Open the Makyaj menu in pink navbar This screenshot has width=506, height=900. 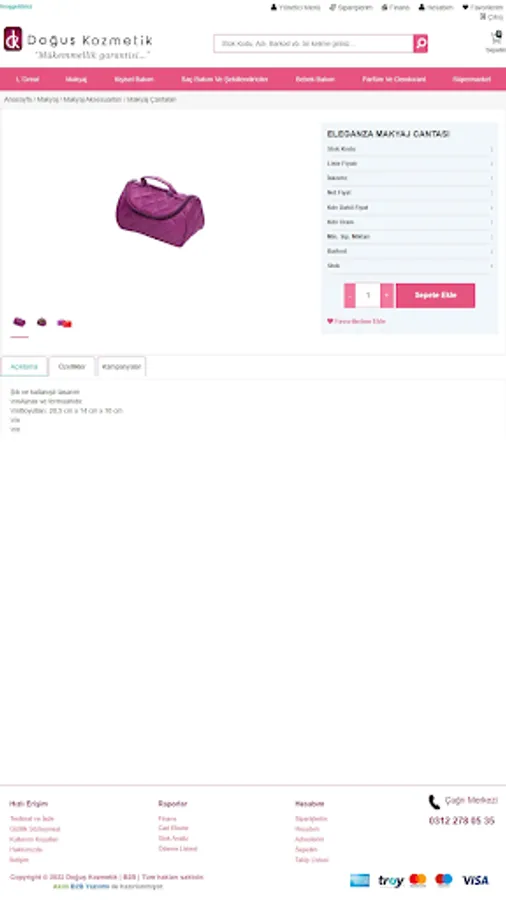[76, 79]
